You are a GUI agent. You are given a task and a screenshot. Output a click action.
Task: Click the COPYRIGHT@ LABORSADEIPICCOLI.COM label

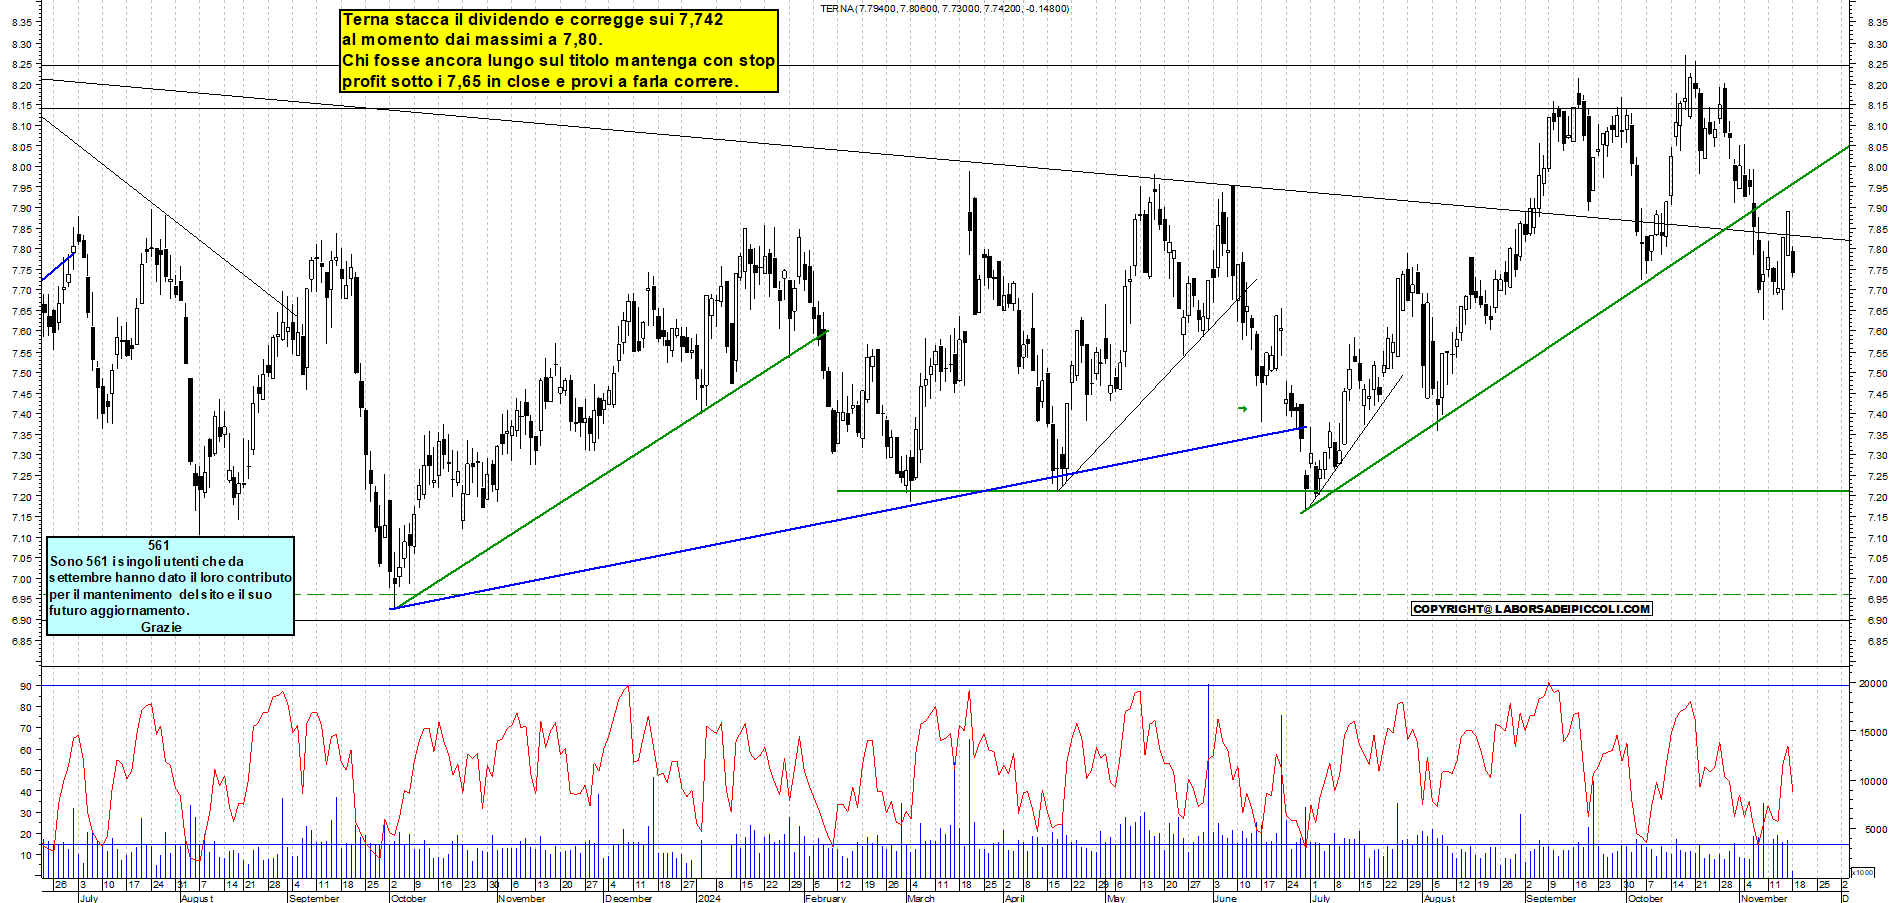coord(1531,609)
